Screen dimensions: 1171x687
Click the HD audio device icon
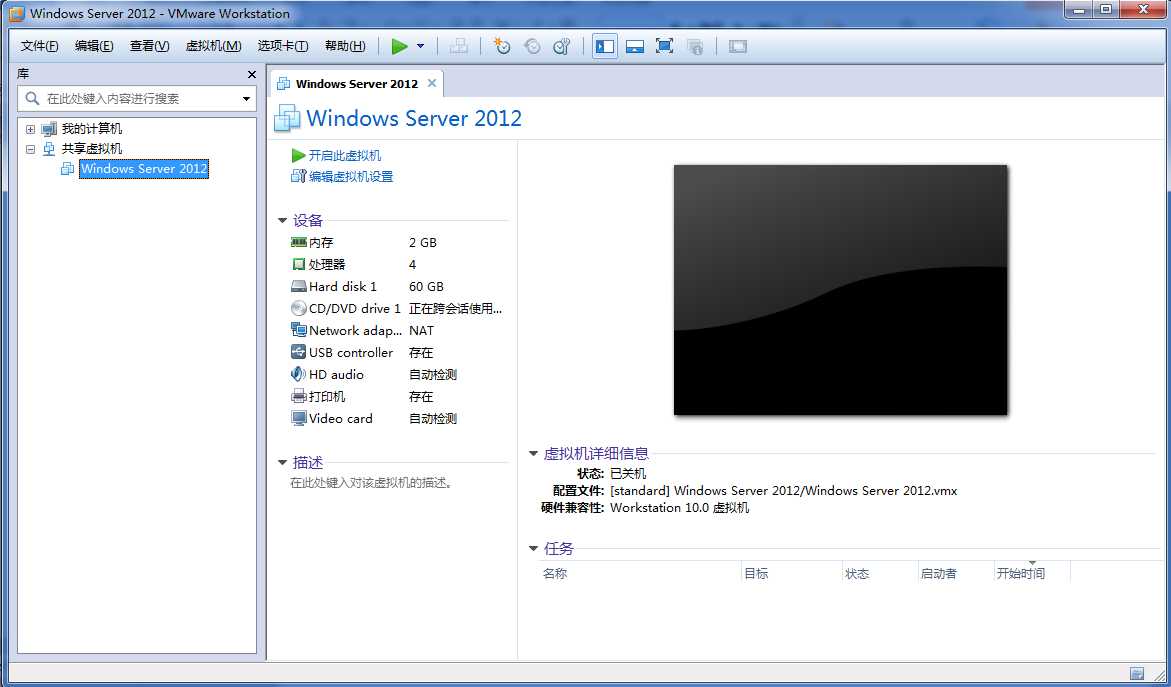click(x=299, y=374)
